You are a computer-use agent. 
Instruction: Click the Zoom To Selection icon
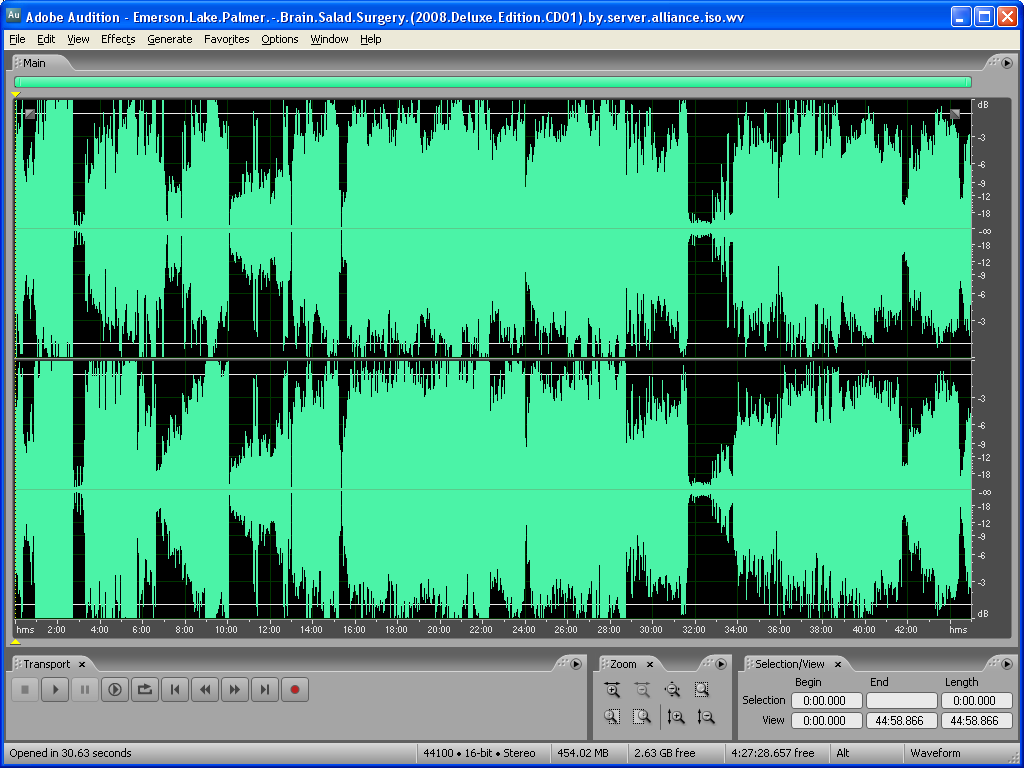(702, 690)
